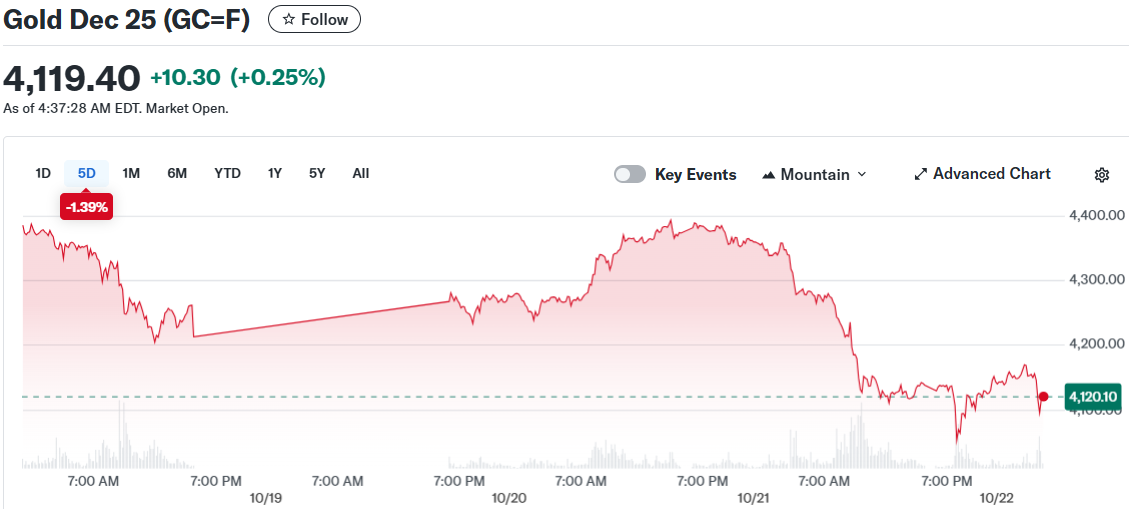Show the 5Y chart range
This screenshot has height=509, width=1129.
317,173
